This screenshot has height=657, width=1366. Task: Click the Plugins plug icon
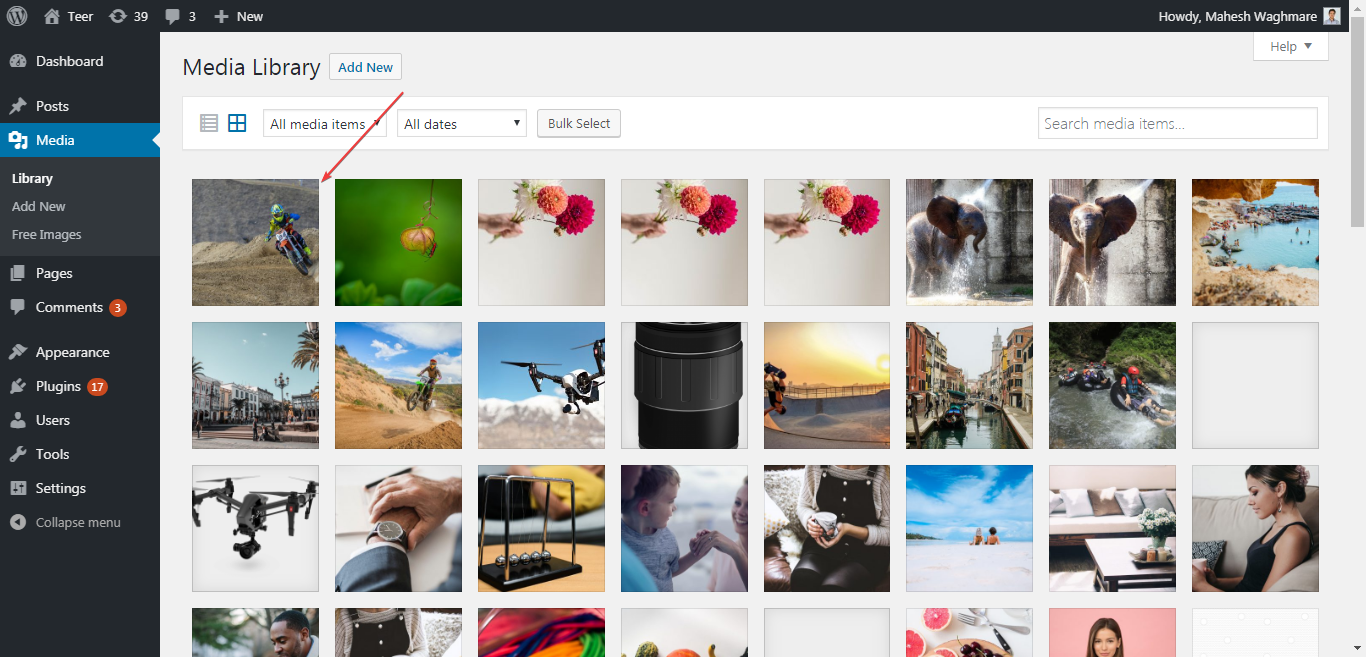(18, 386)
